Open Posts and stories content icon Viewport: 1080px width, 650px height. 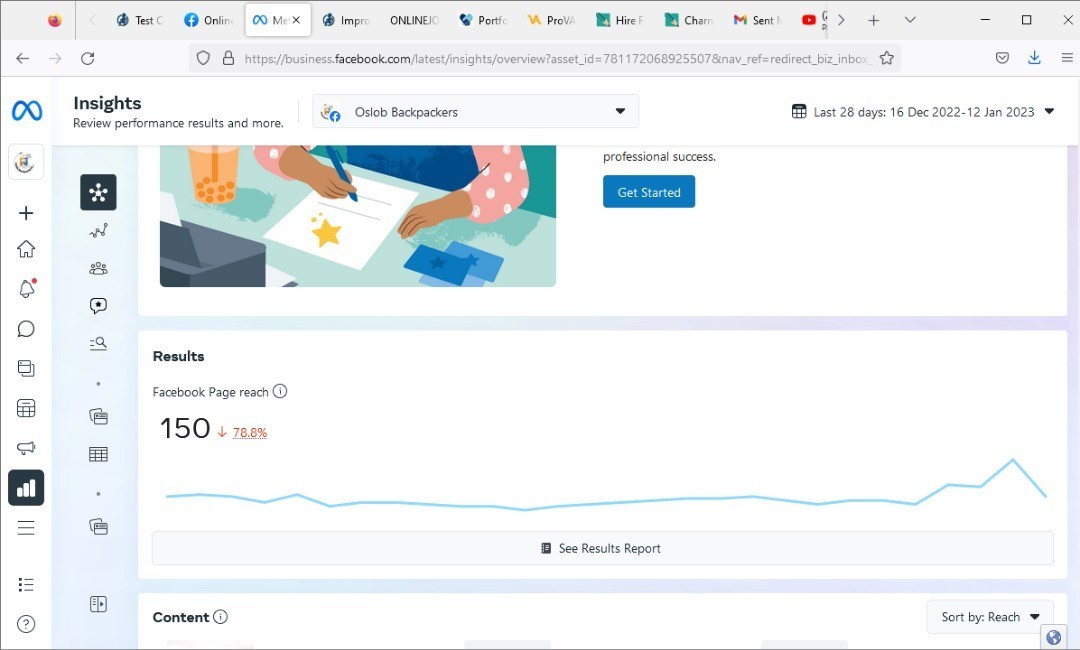pos(26,368)
